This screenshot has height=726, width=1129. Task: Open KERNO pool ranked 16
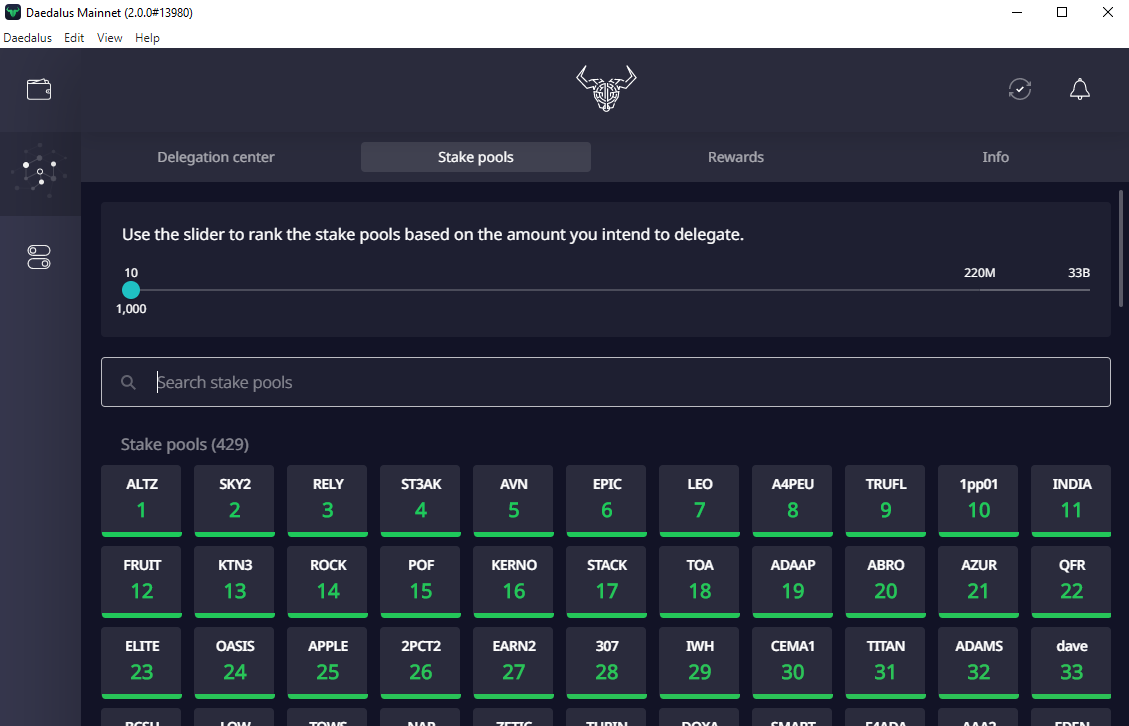point(513,582)
